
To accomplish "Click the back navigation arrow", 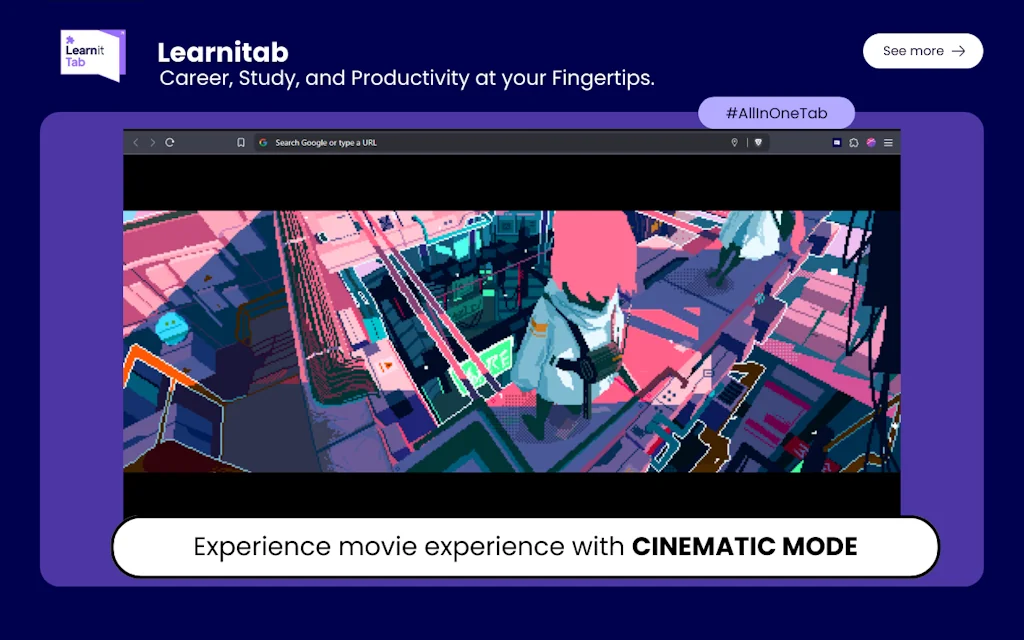I will [135, 142].
